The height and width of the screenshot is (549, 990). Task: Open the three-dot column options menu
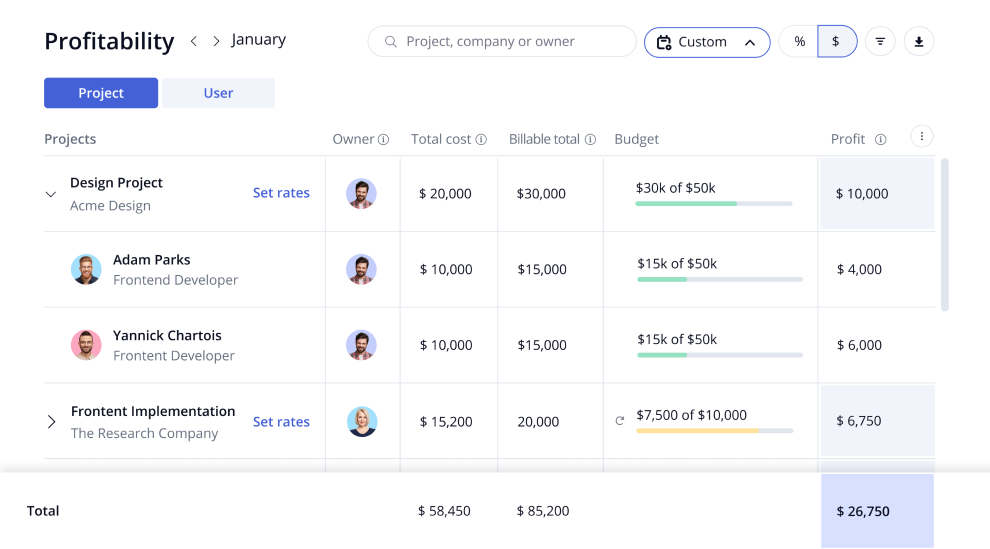point(922,137)
